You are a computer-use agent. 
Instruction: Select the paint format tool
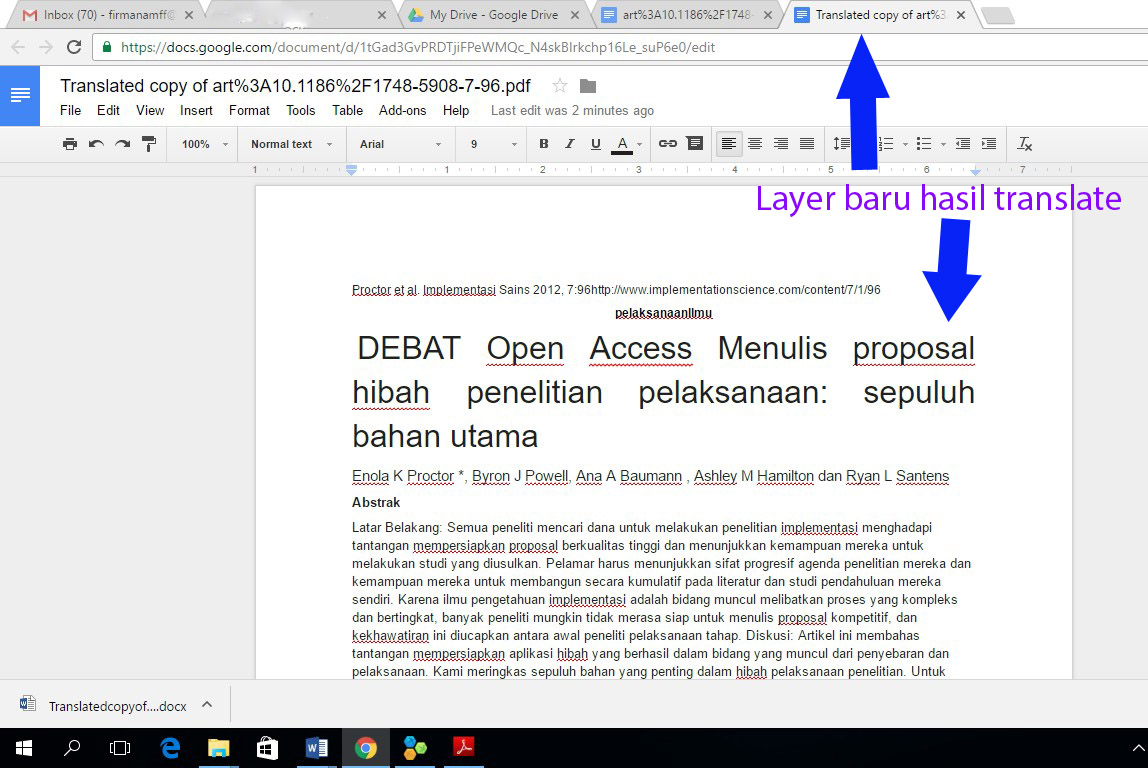[x=149, y=144]
